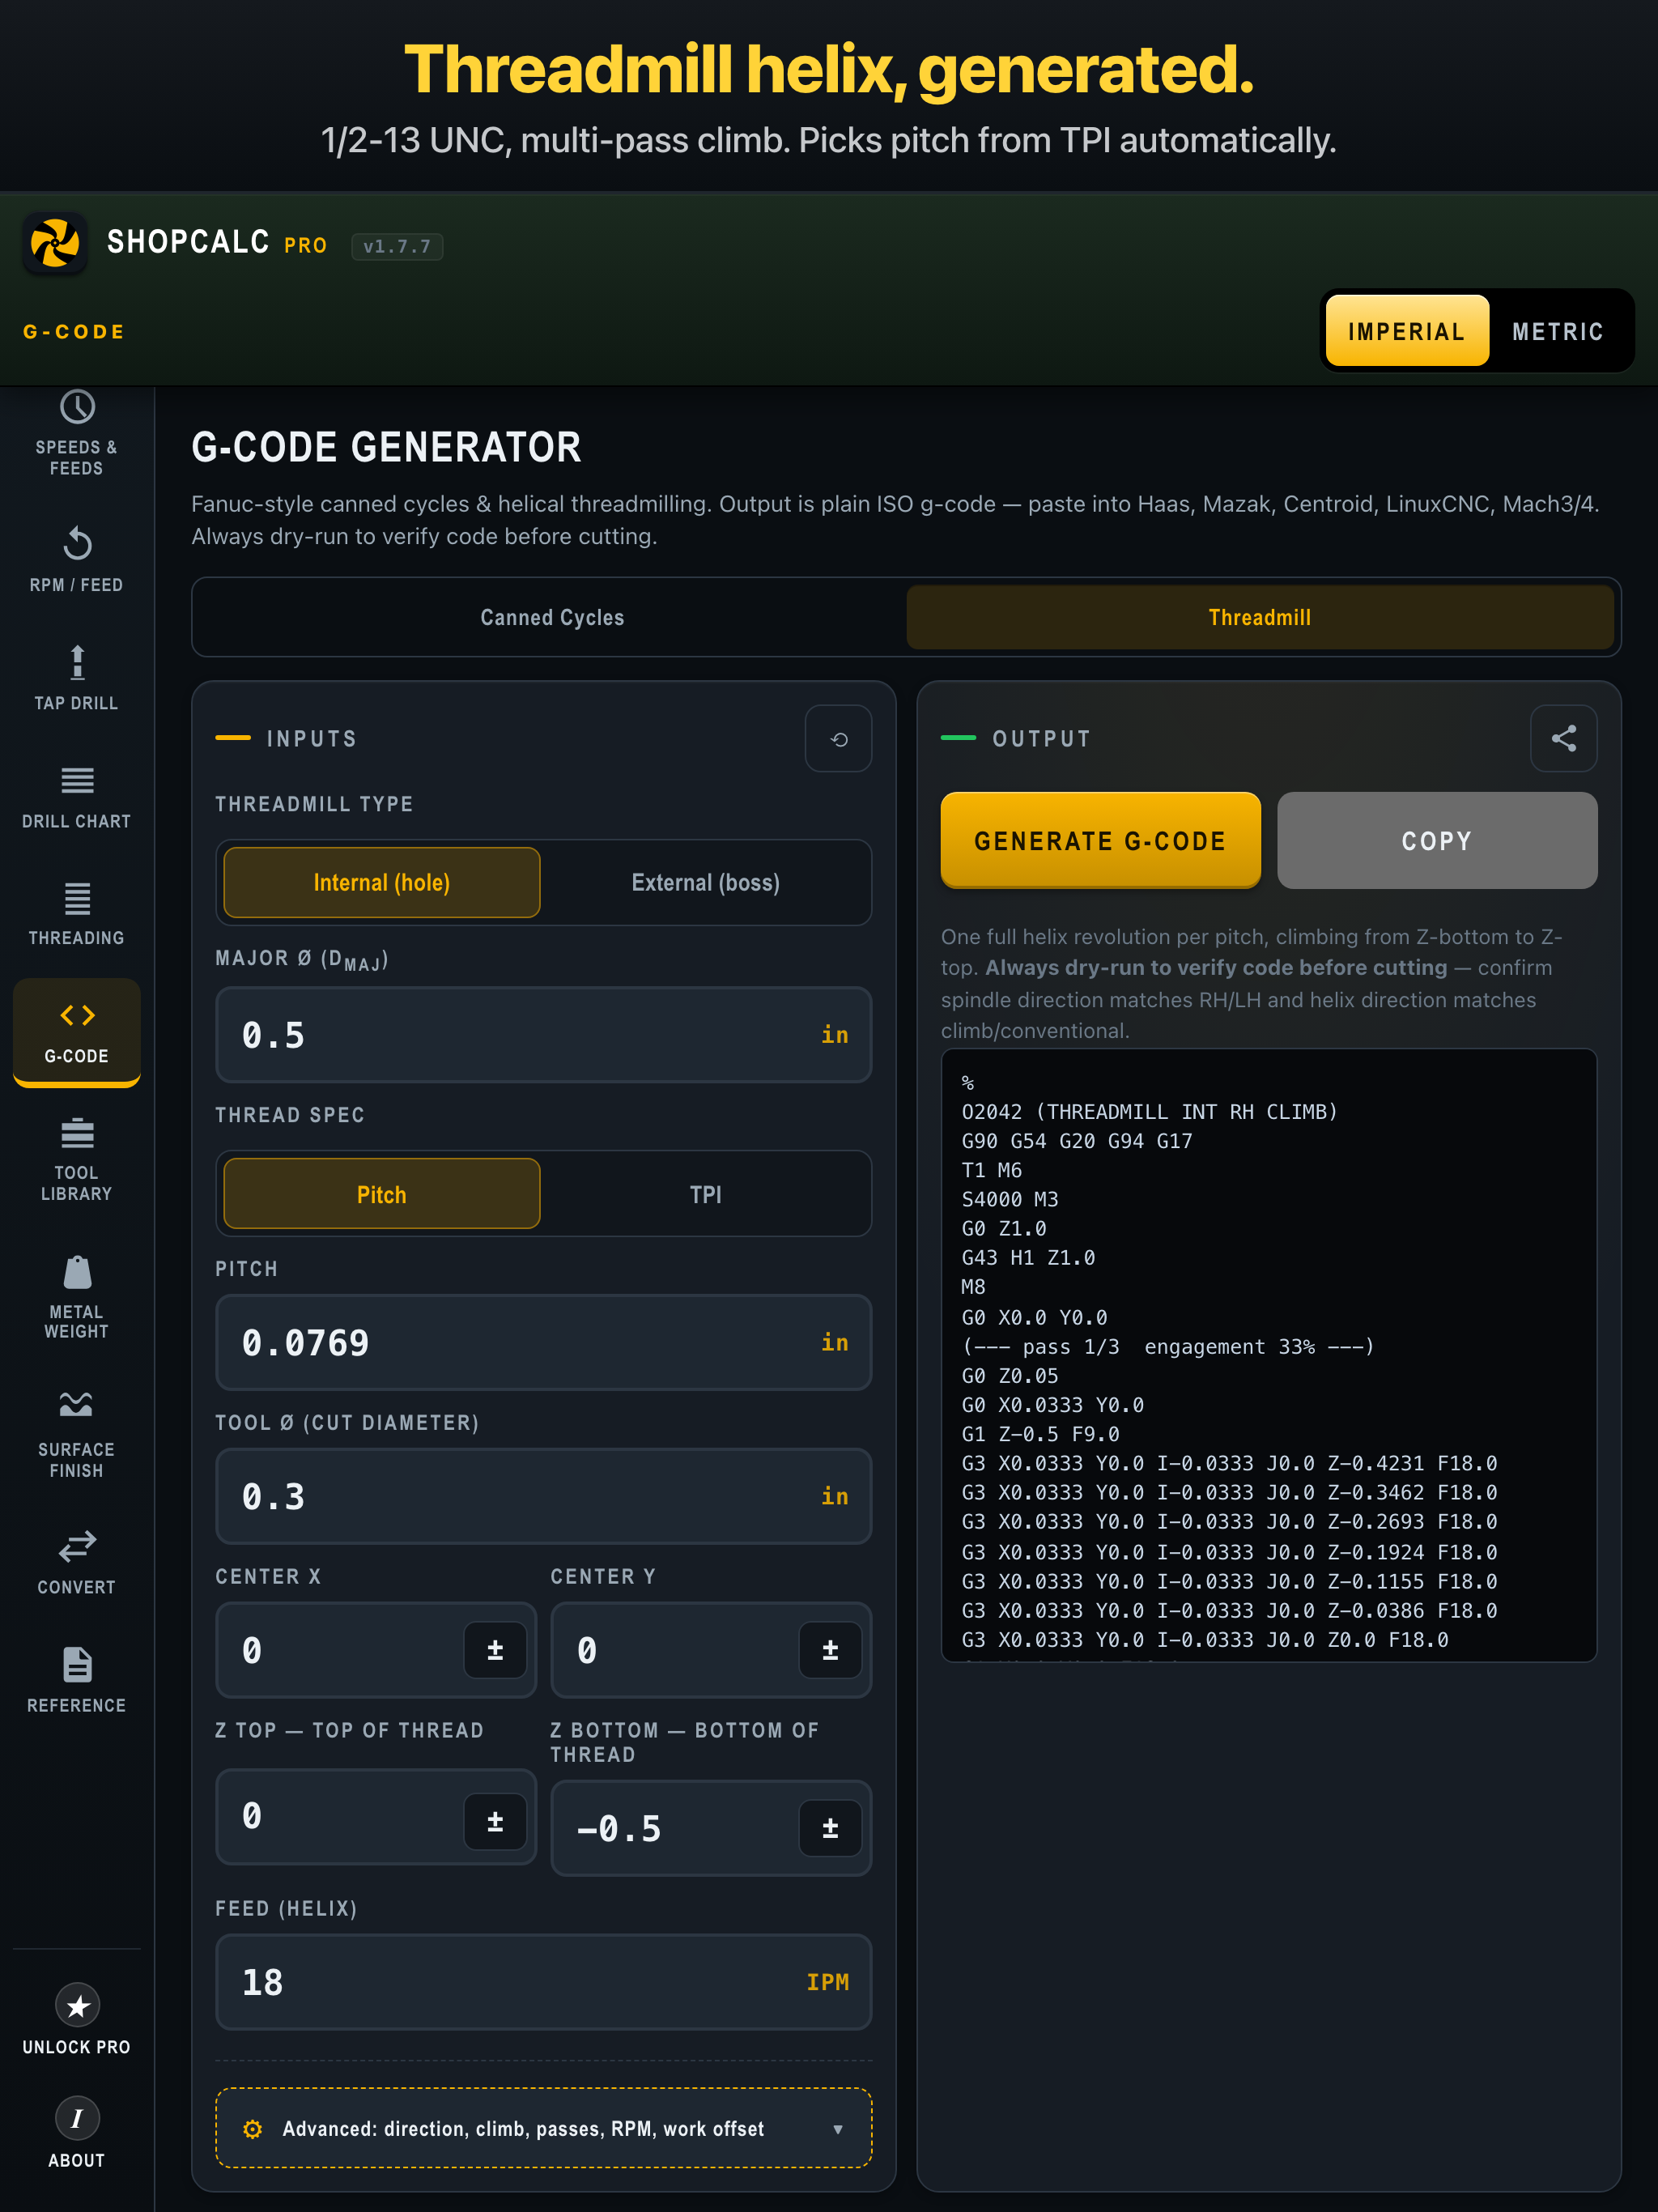Open the RPM / Feed tool
The image size is (1658, 2212).
click(77, 561)
